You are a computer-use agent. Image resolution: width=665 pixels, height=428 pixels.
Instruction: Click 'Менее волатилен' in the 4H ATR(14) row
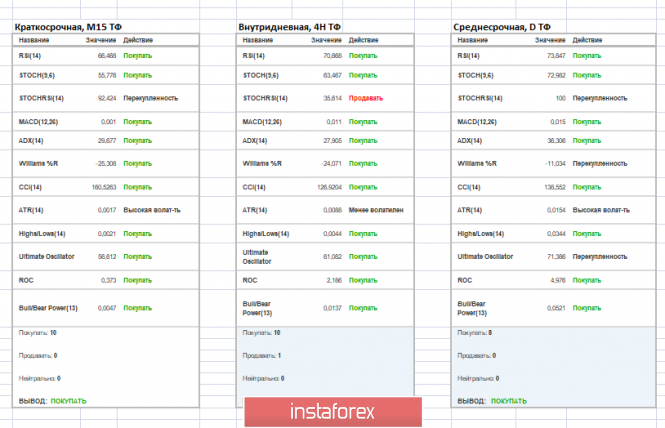(376, 210)
